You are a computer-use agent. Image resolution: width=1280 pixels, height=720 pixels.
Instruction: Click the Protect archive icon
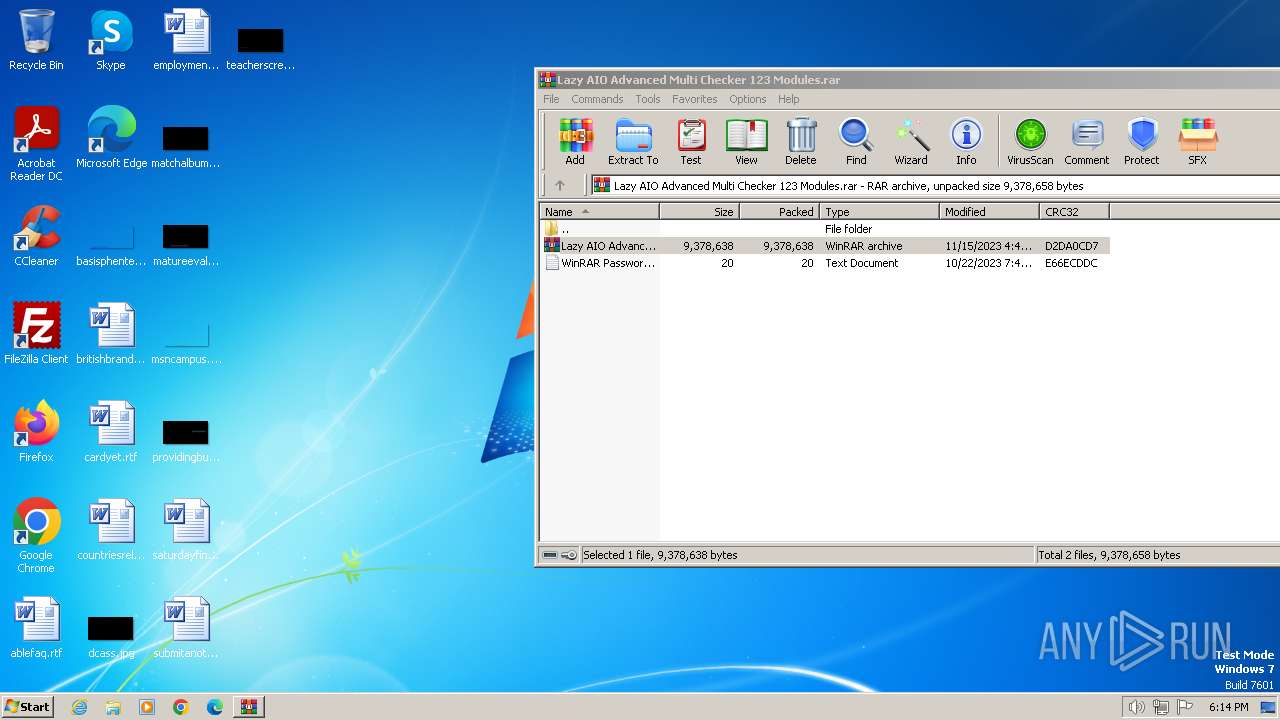[x=1141, y=141]
